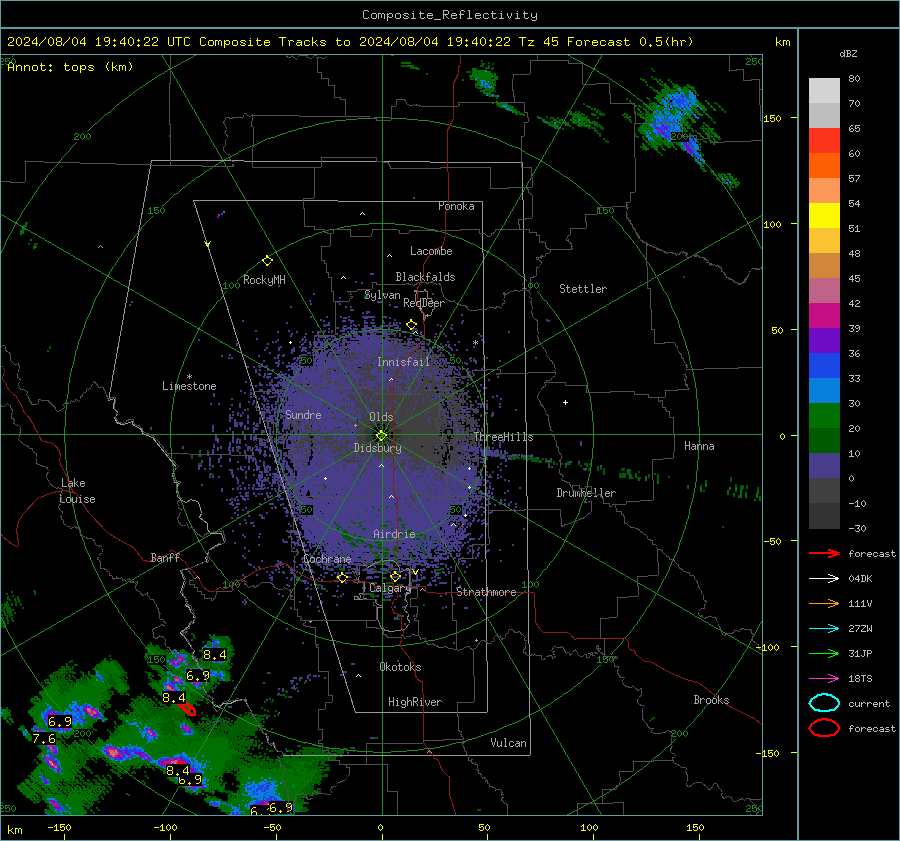Image resolution: width=900 pixels, height=841 pixels.
Task: Select the cyan 27ZW track arrow
Action: click(x=824, y=629)
